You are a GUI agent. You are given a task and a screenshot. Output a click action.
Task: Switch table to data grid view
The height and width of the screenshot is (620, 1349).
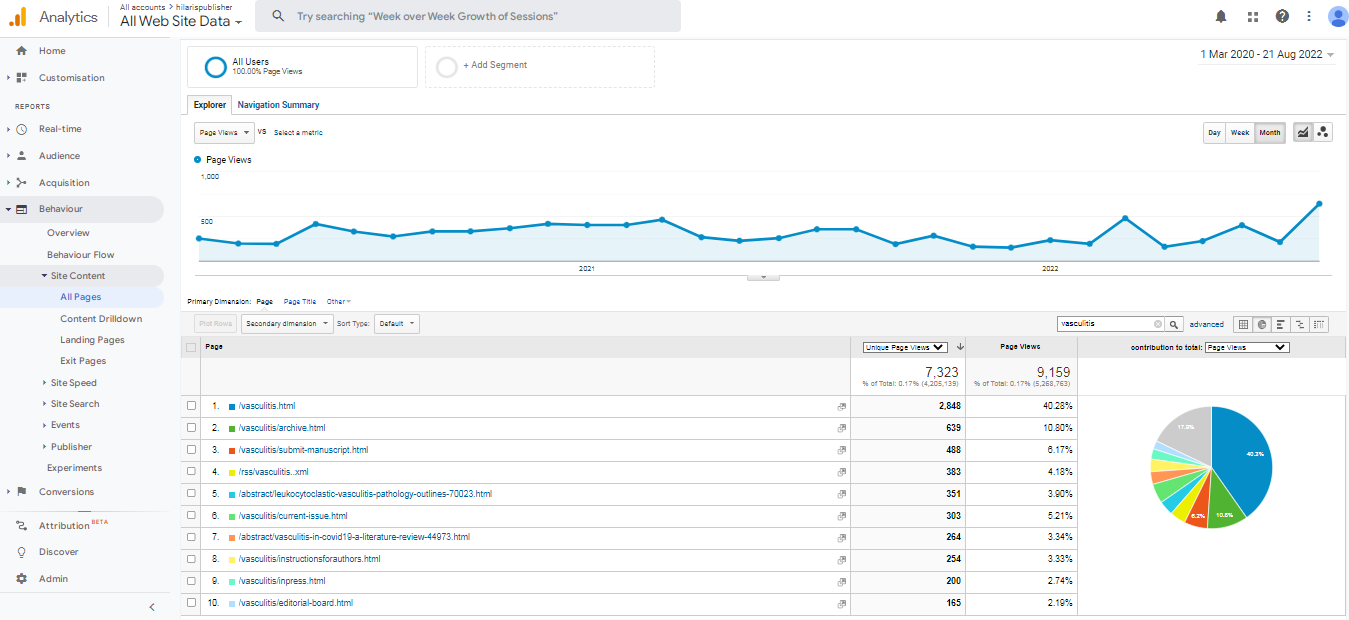1242,324
